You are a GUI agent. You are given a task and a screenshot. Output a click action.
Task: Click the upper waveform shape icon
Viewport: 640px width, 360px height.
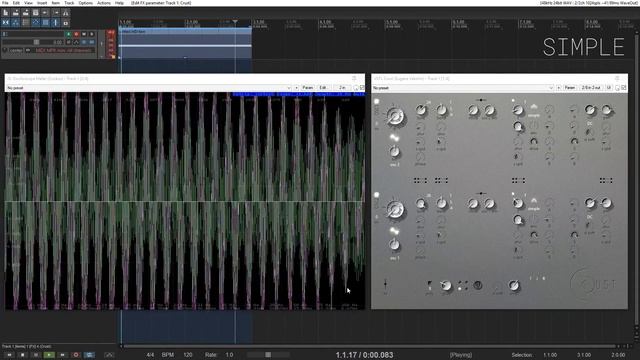coord(394,138)
